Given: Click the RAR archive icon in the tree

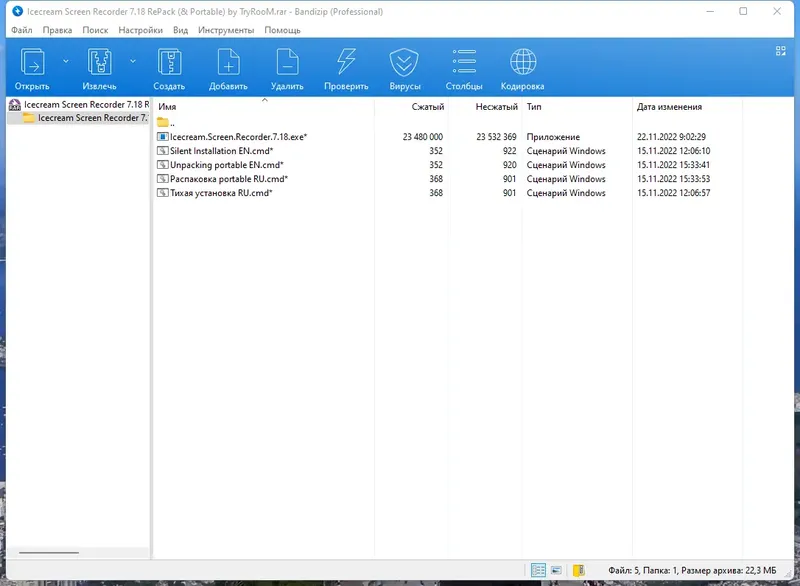Looking at the screenshot, I should point(15,105).
